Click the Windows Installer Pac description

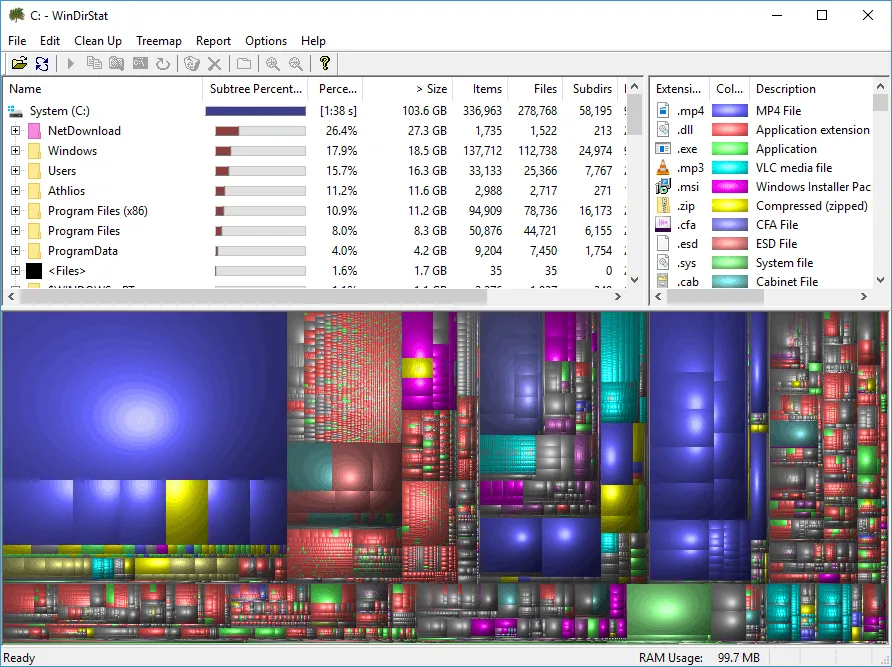(x=813, y=187)
